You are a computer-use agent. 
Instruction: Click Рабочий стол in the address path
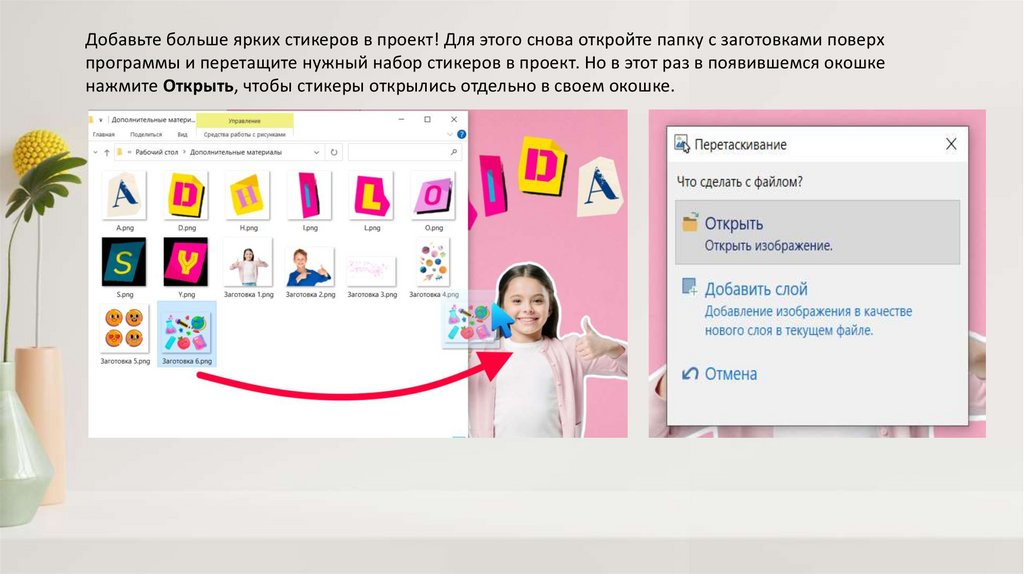pyautogui.click(x=157, y=152)
